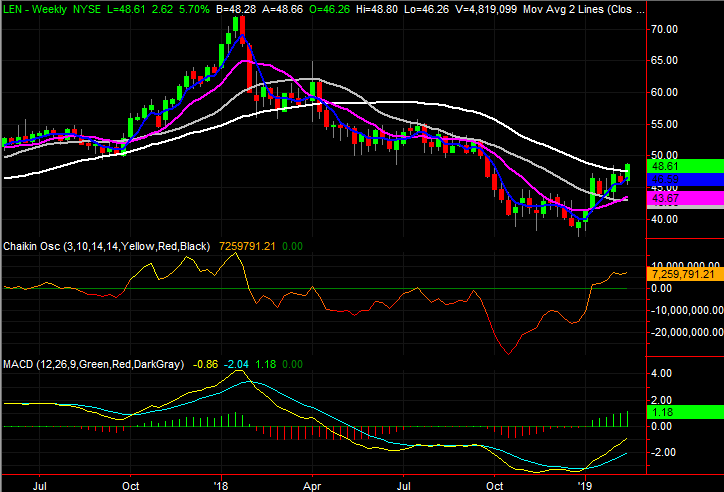Click the '18 marker on time axis

point(220,483)
